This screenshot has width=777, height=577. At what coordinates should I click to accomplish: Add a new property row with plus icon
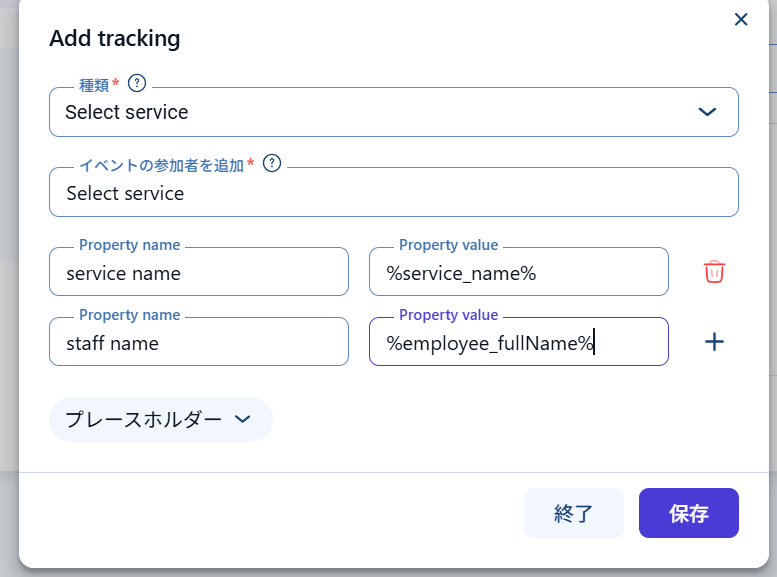714,342
